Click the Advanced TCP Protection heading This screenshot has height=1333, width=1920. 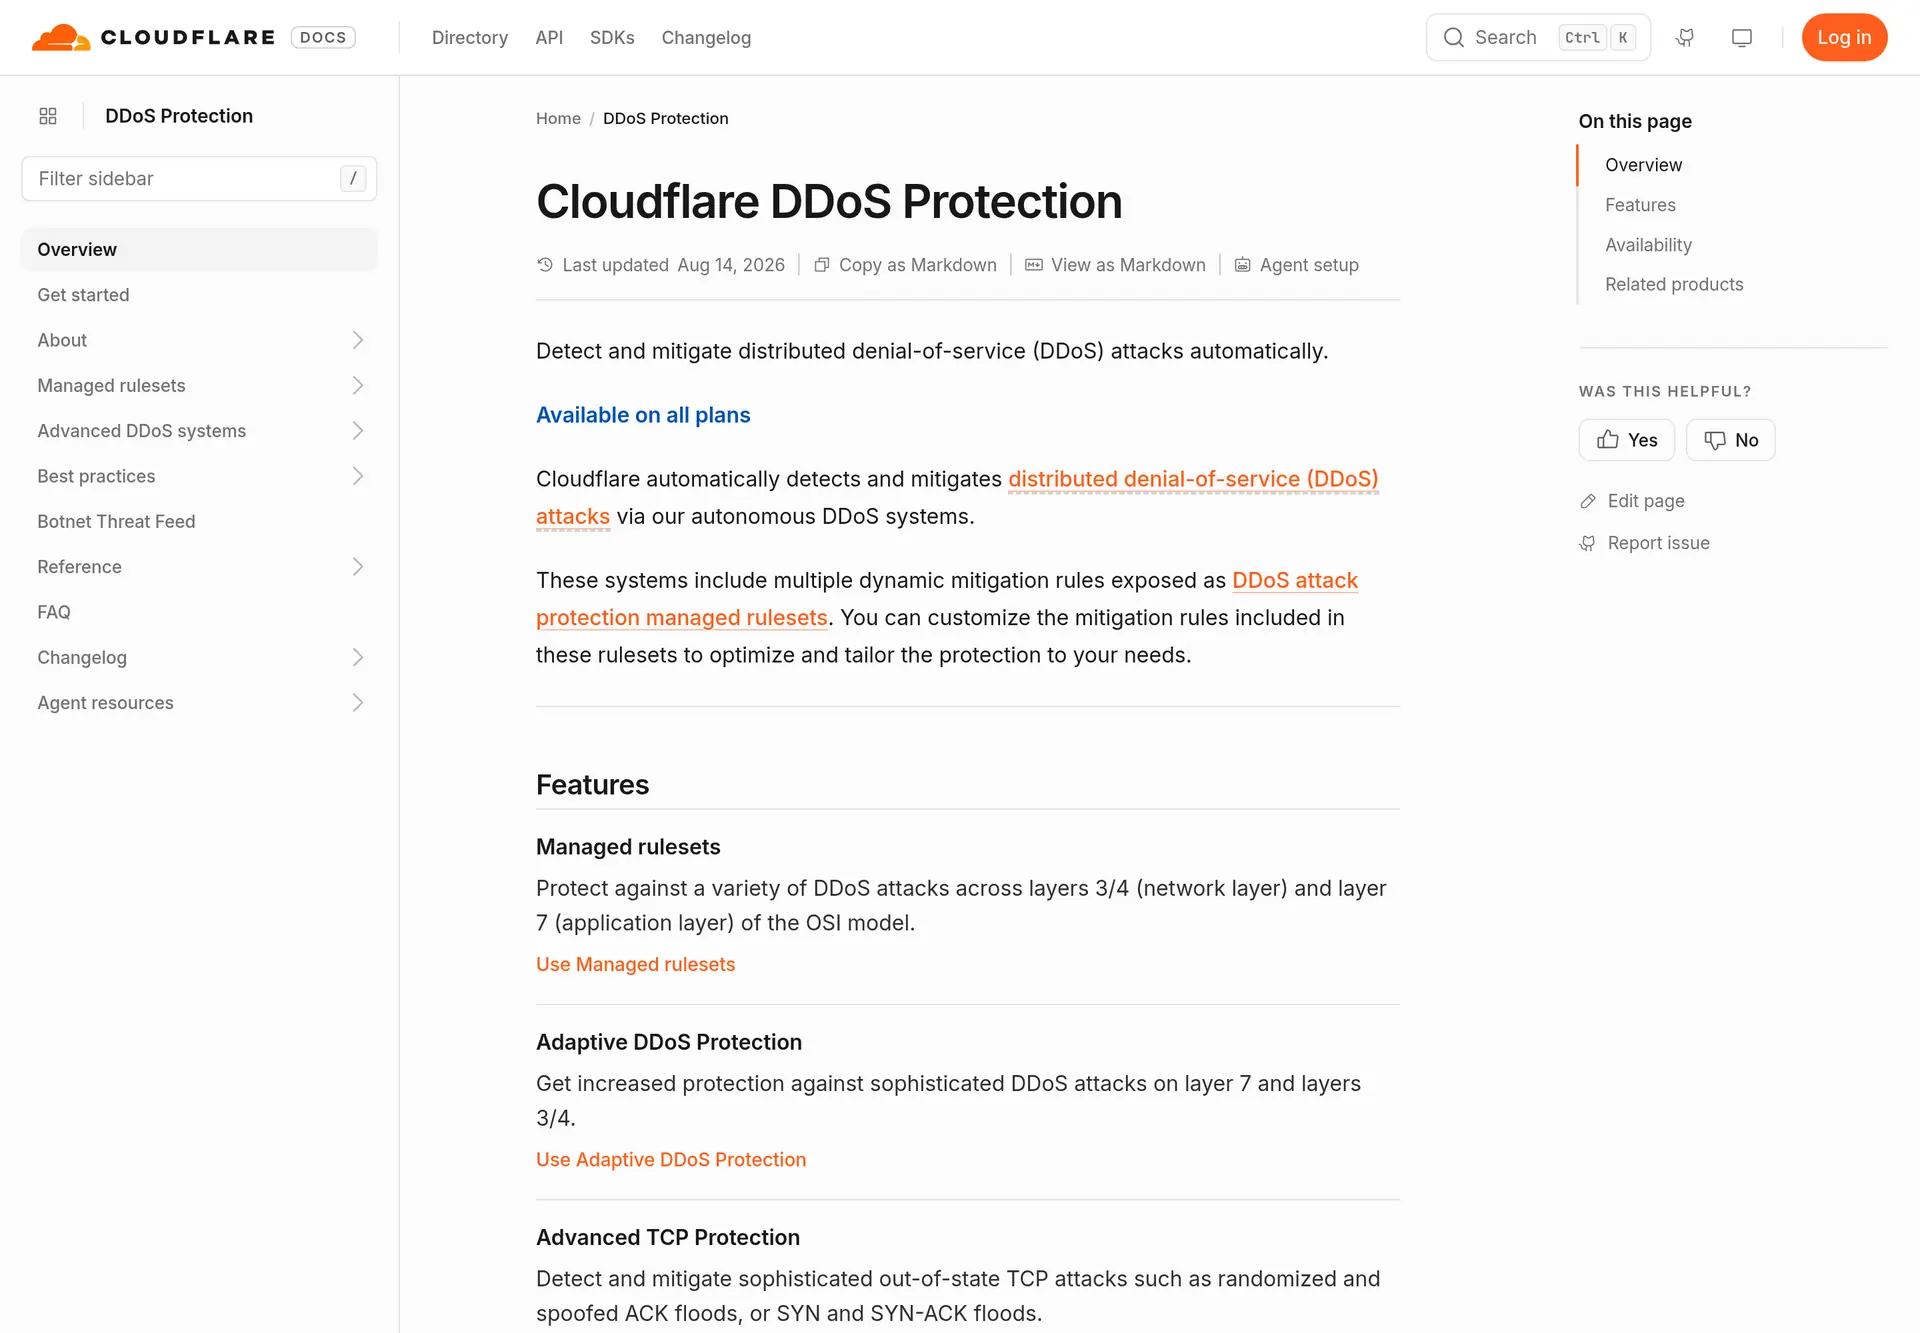tap(668, 1237)
